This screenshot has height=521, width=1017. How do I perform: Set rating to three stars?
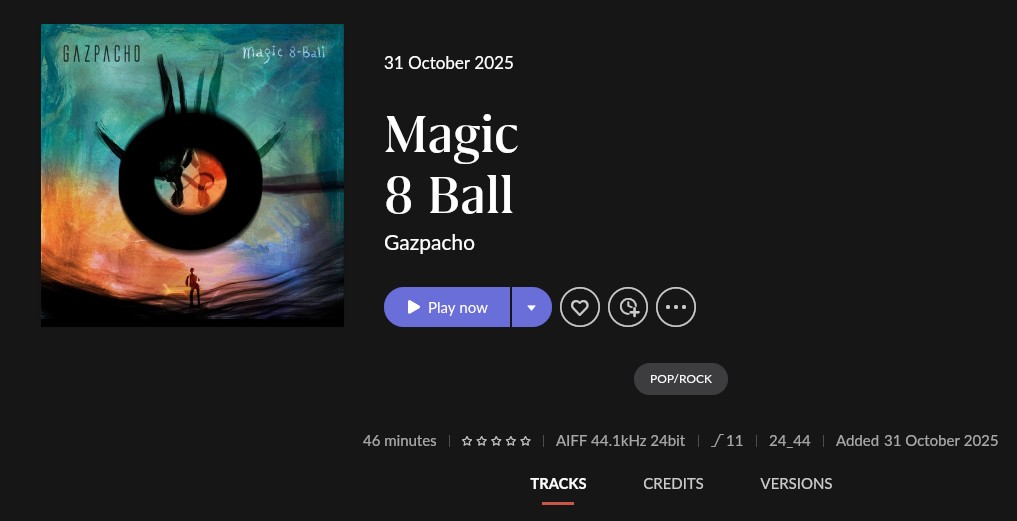pos(496,441)
